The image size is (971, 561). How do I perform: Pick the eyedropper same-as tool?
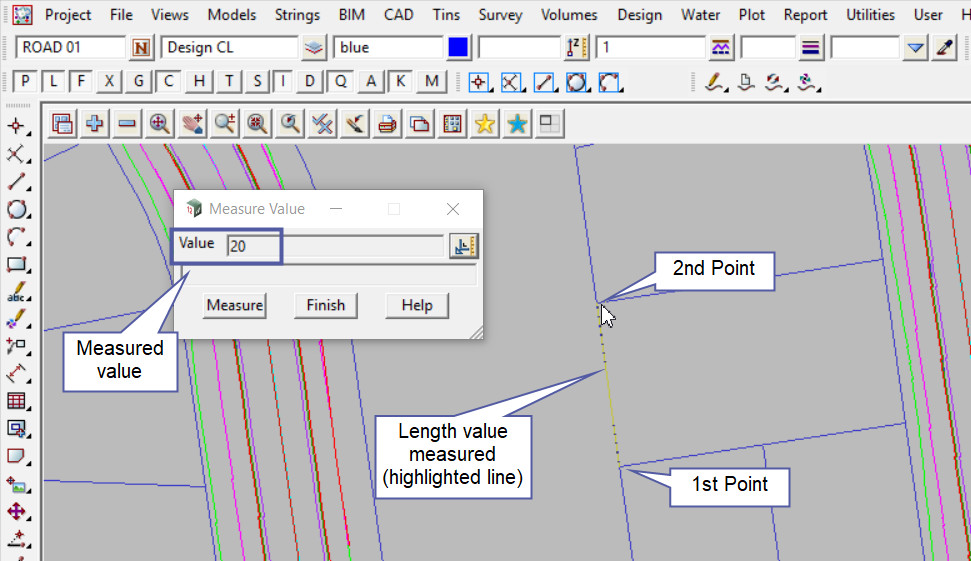pos(945,48)
